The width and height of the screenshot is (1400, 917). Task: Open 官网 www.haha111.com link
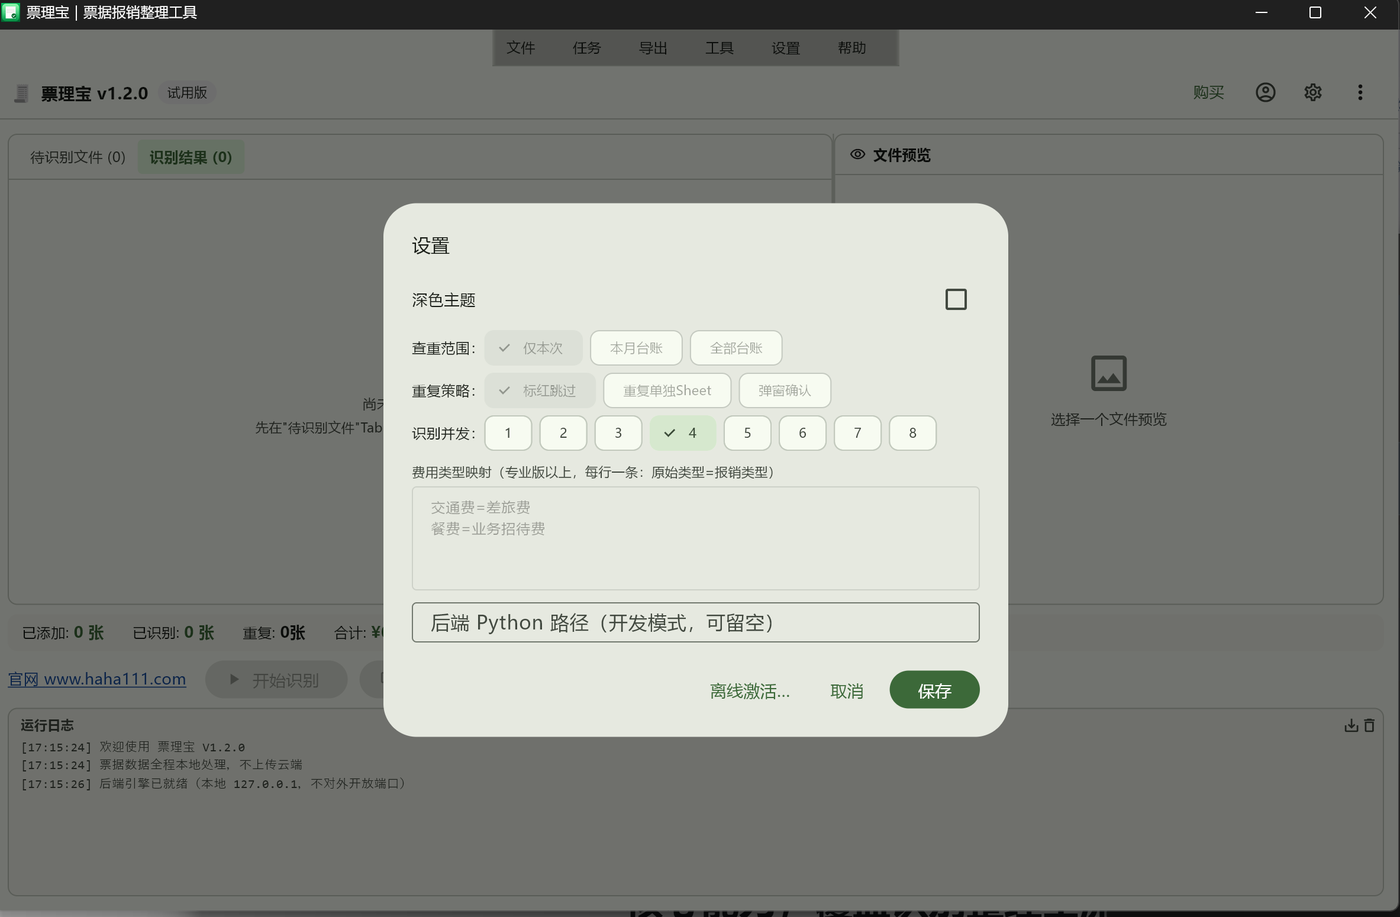(97, 679)
